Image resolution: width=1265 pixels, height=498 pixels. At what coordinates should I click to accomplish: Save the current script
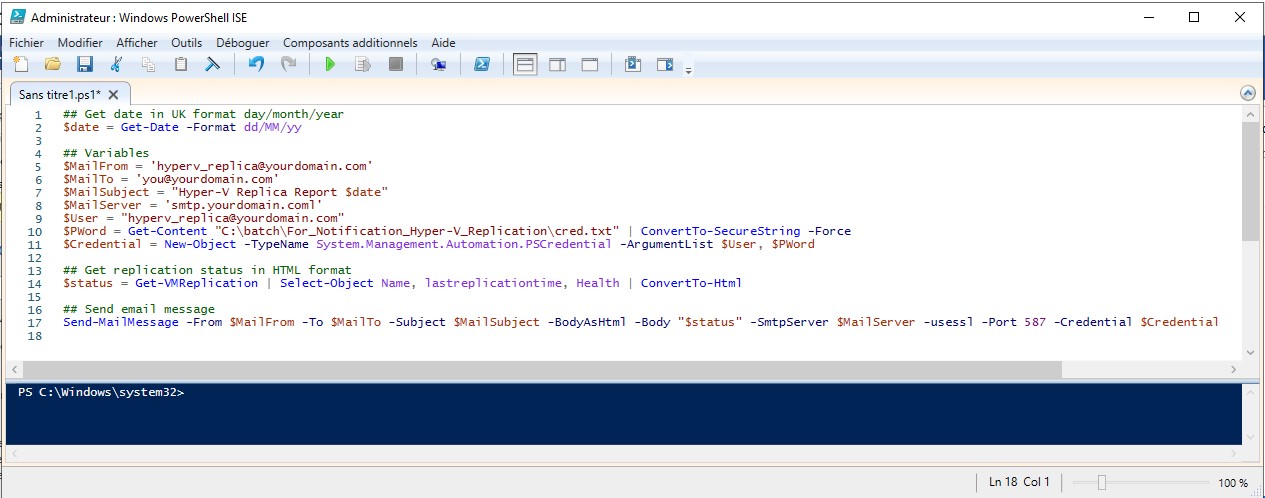[85, 65]
